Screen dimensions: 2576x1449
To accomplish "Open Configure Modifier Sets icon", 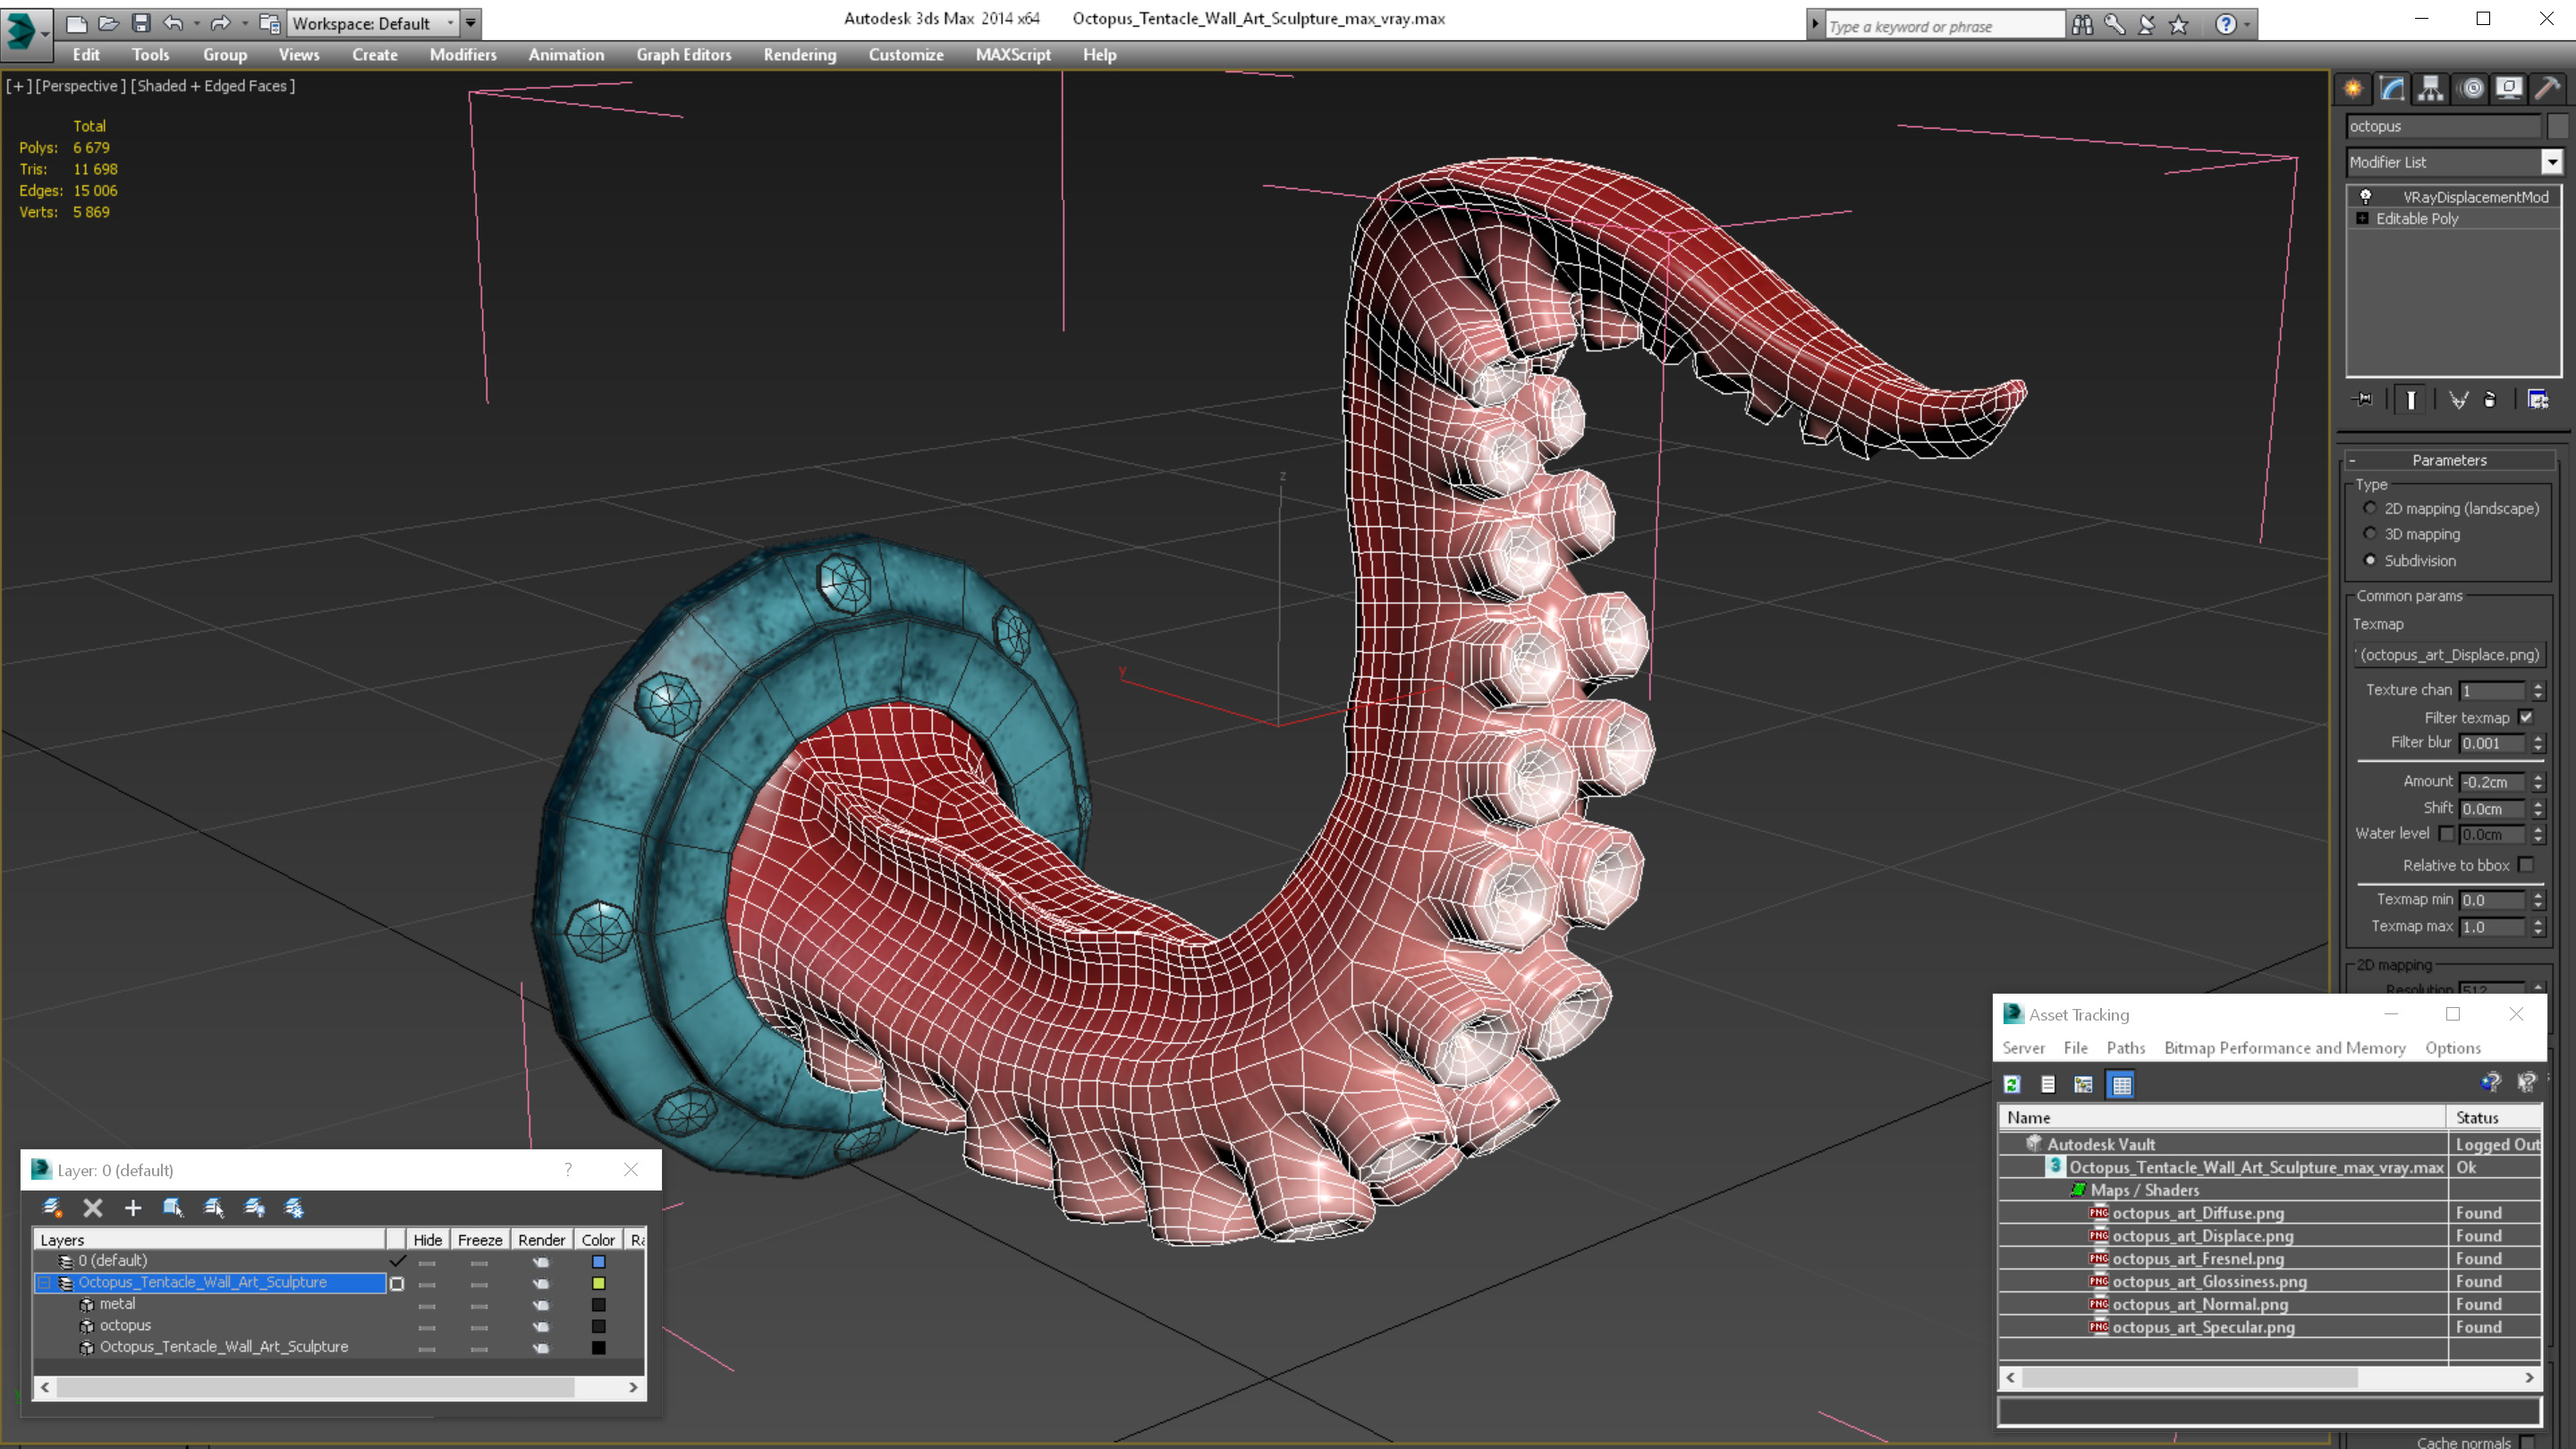I will pyautogui.click(x=2538, y=400).
